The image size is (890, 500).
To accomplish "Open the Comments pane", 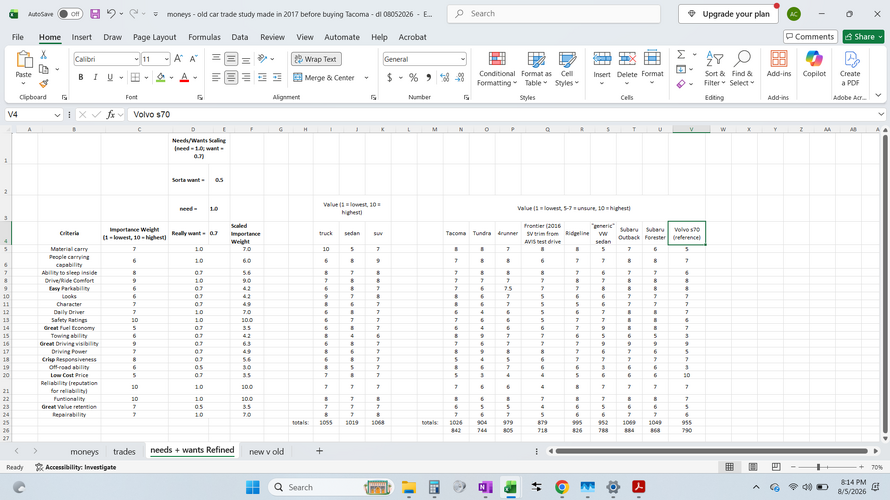I will (x=810, y=36).
